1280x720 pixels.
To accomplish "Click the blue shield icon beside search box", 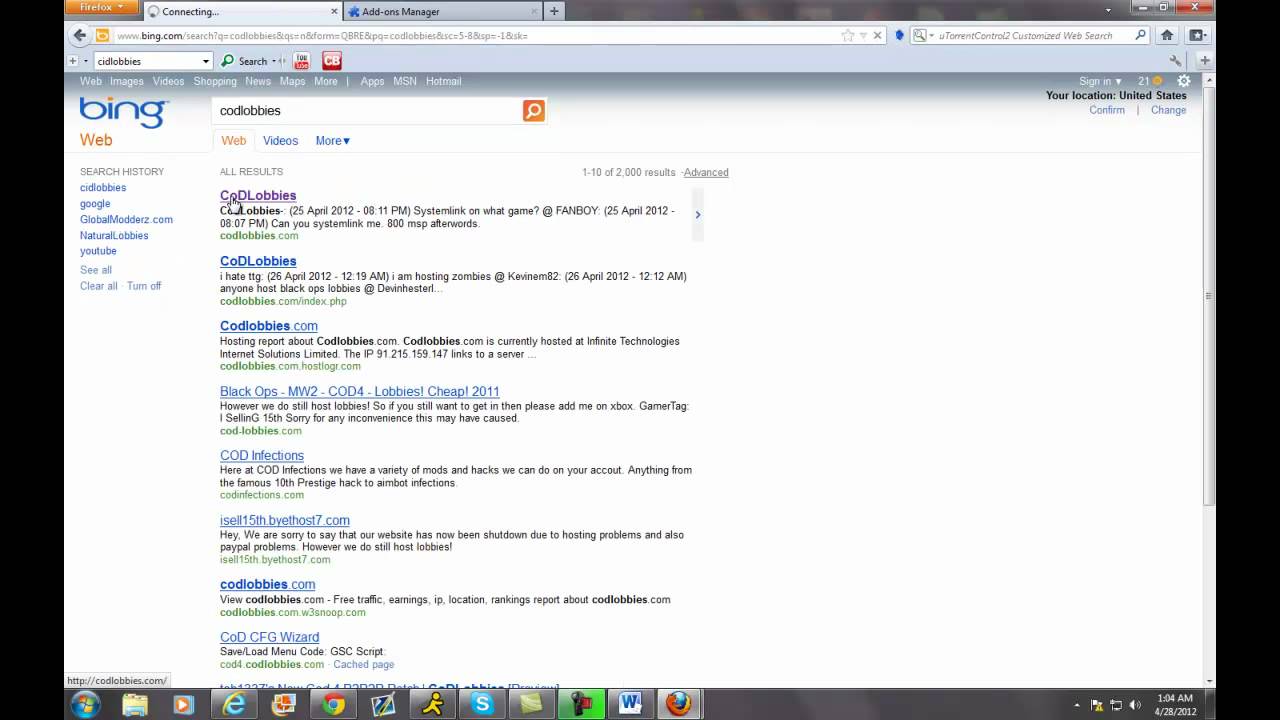I will (899, 35).
